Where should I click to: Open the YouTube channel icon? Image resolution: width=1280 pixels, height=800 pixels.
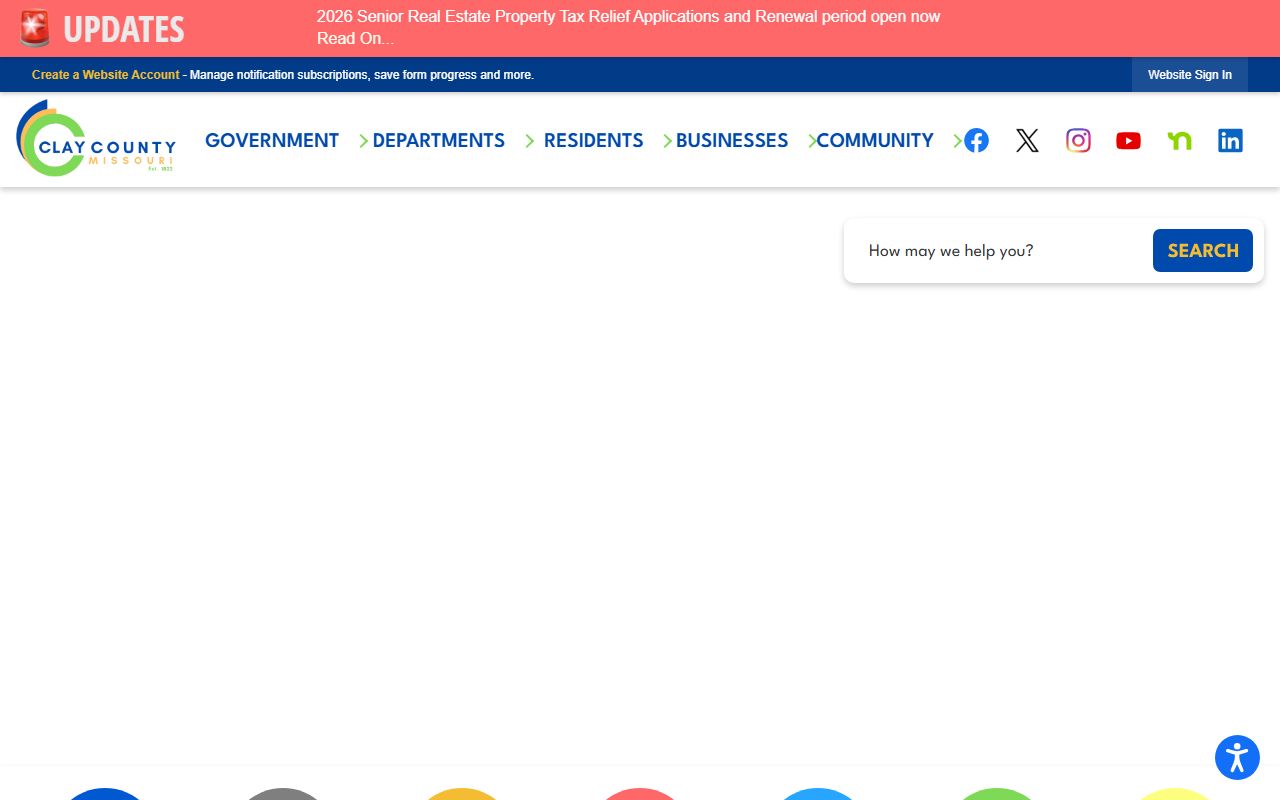tap(1129, 140)
